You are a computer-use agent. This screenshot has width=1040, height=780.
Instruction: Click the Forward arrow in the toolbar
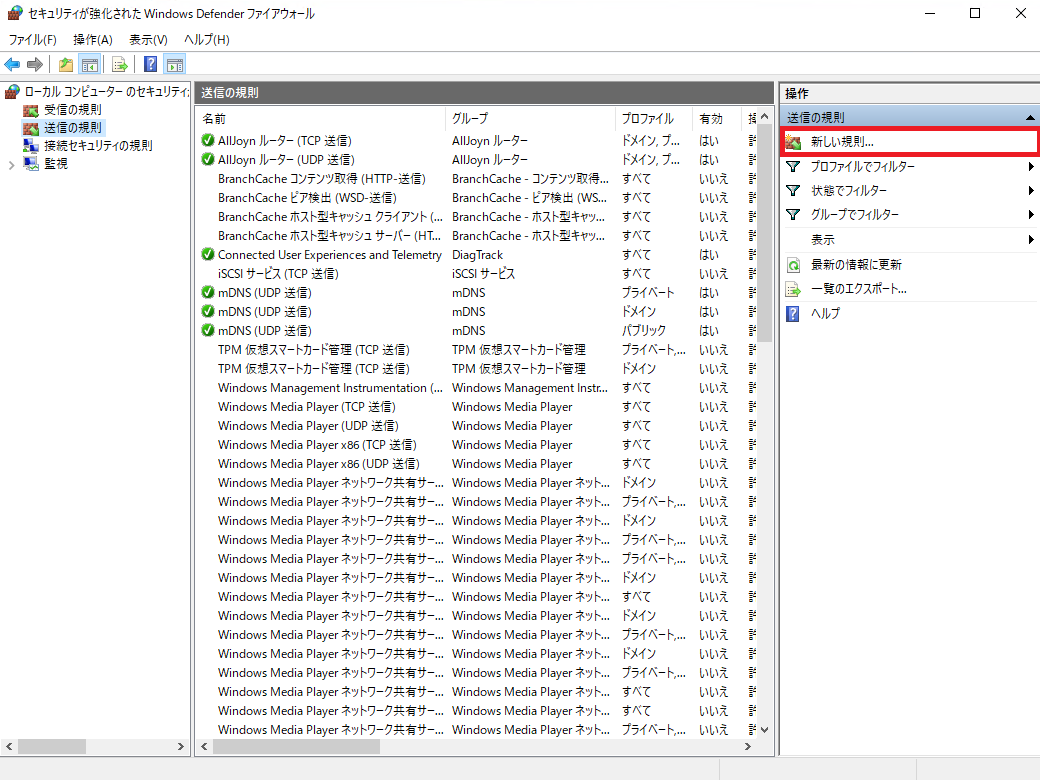[x=35, y=64]
